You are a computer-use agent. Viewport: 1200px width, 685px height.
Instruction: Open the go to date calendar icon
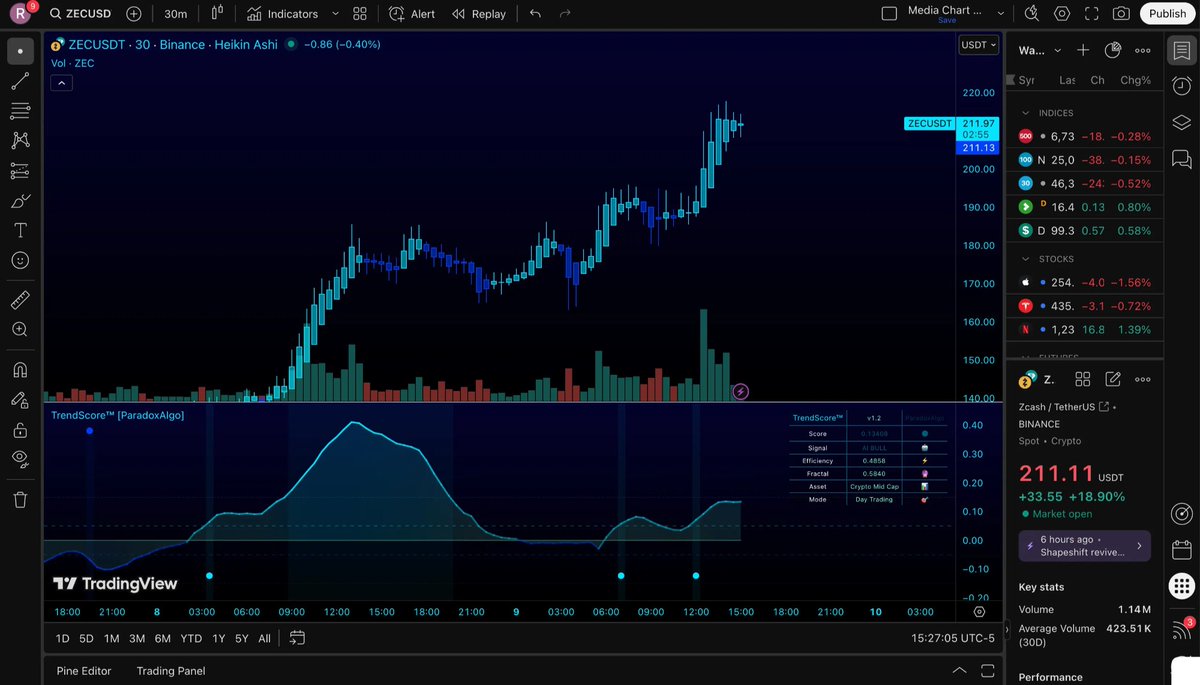point(297,638)
